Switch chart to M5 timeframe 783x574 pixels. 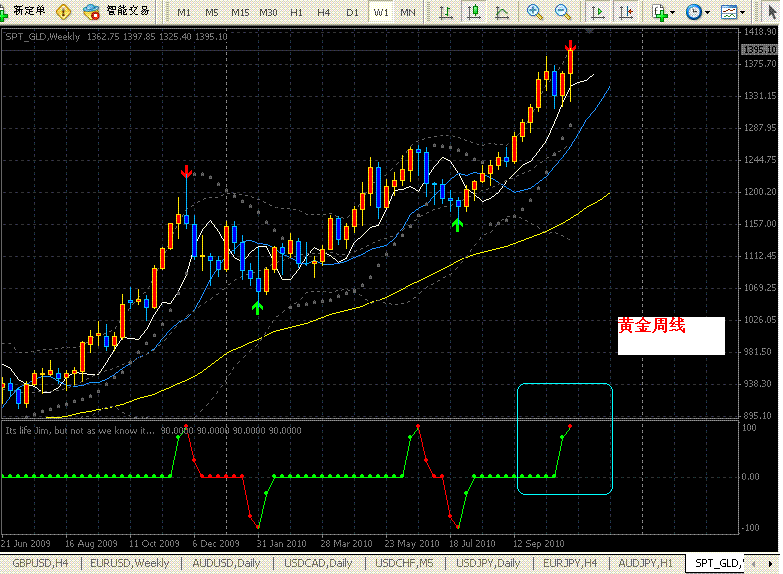pyautogui.click(x=212, y=12)
